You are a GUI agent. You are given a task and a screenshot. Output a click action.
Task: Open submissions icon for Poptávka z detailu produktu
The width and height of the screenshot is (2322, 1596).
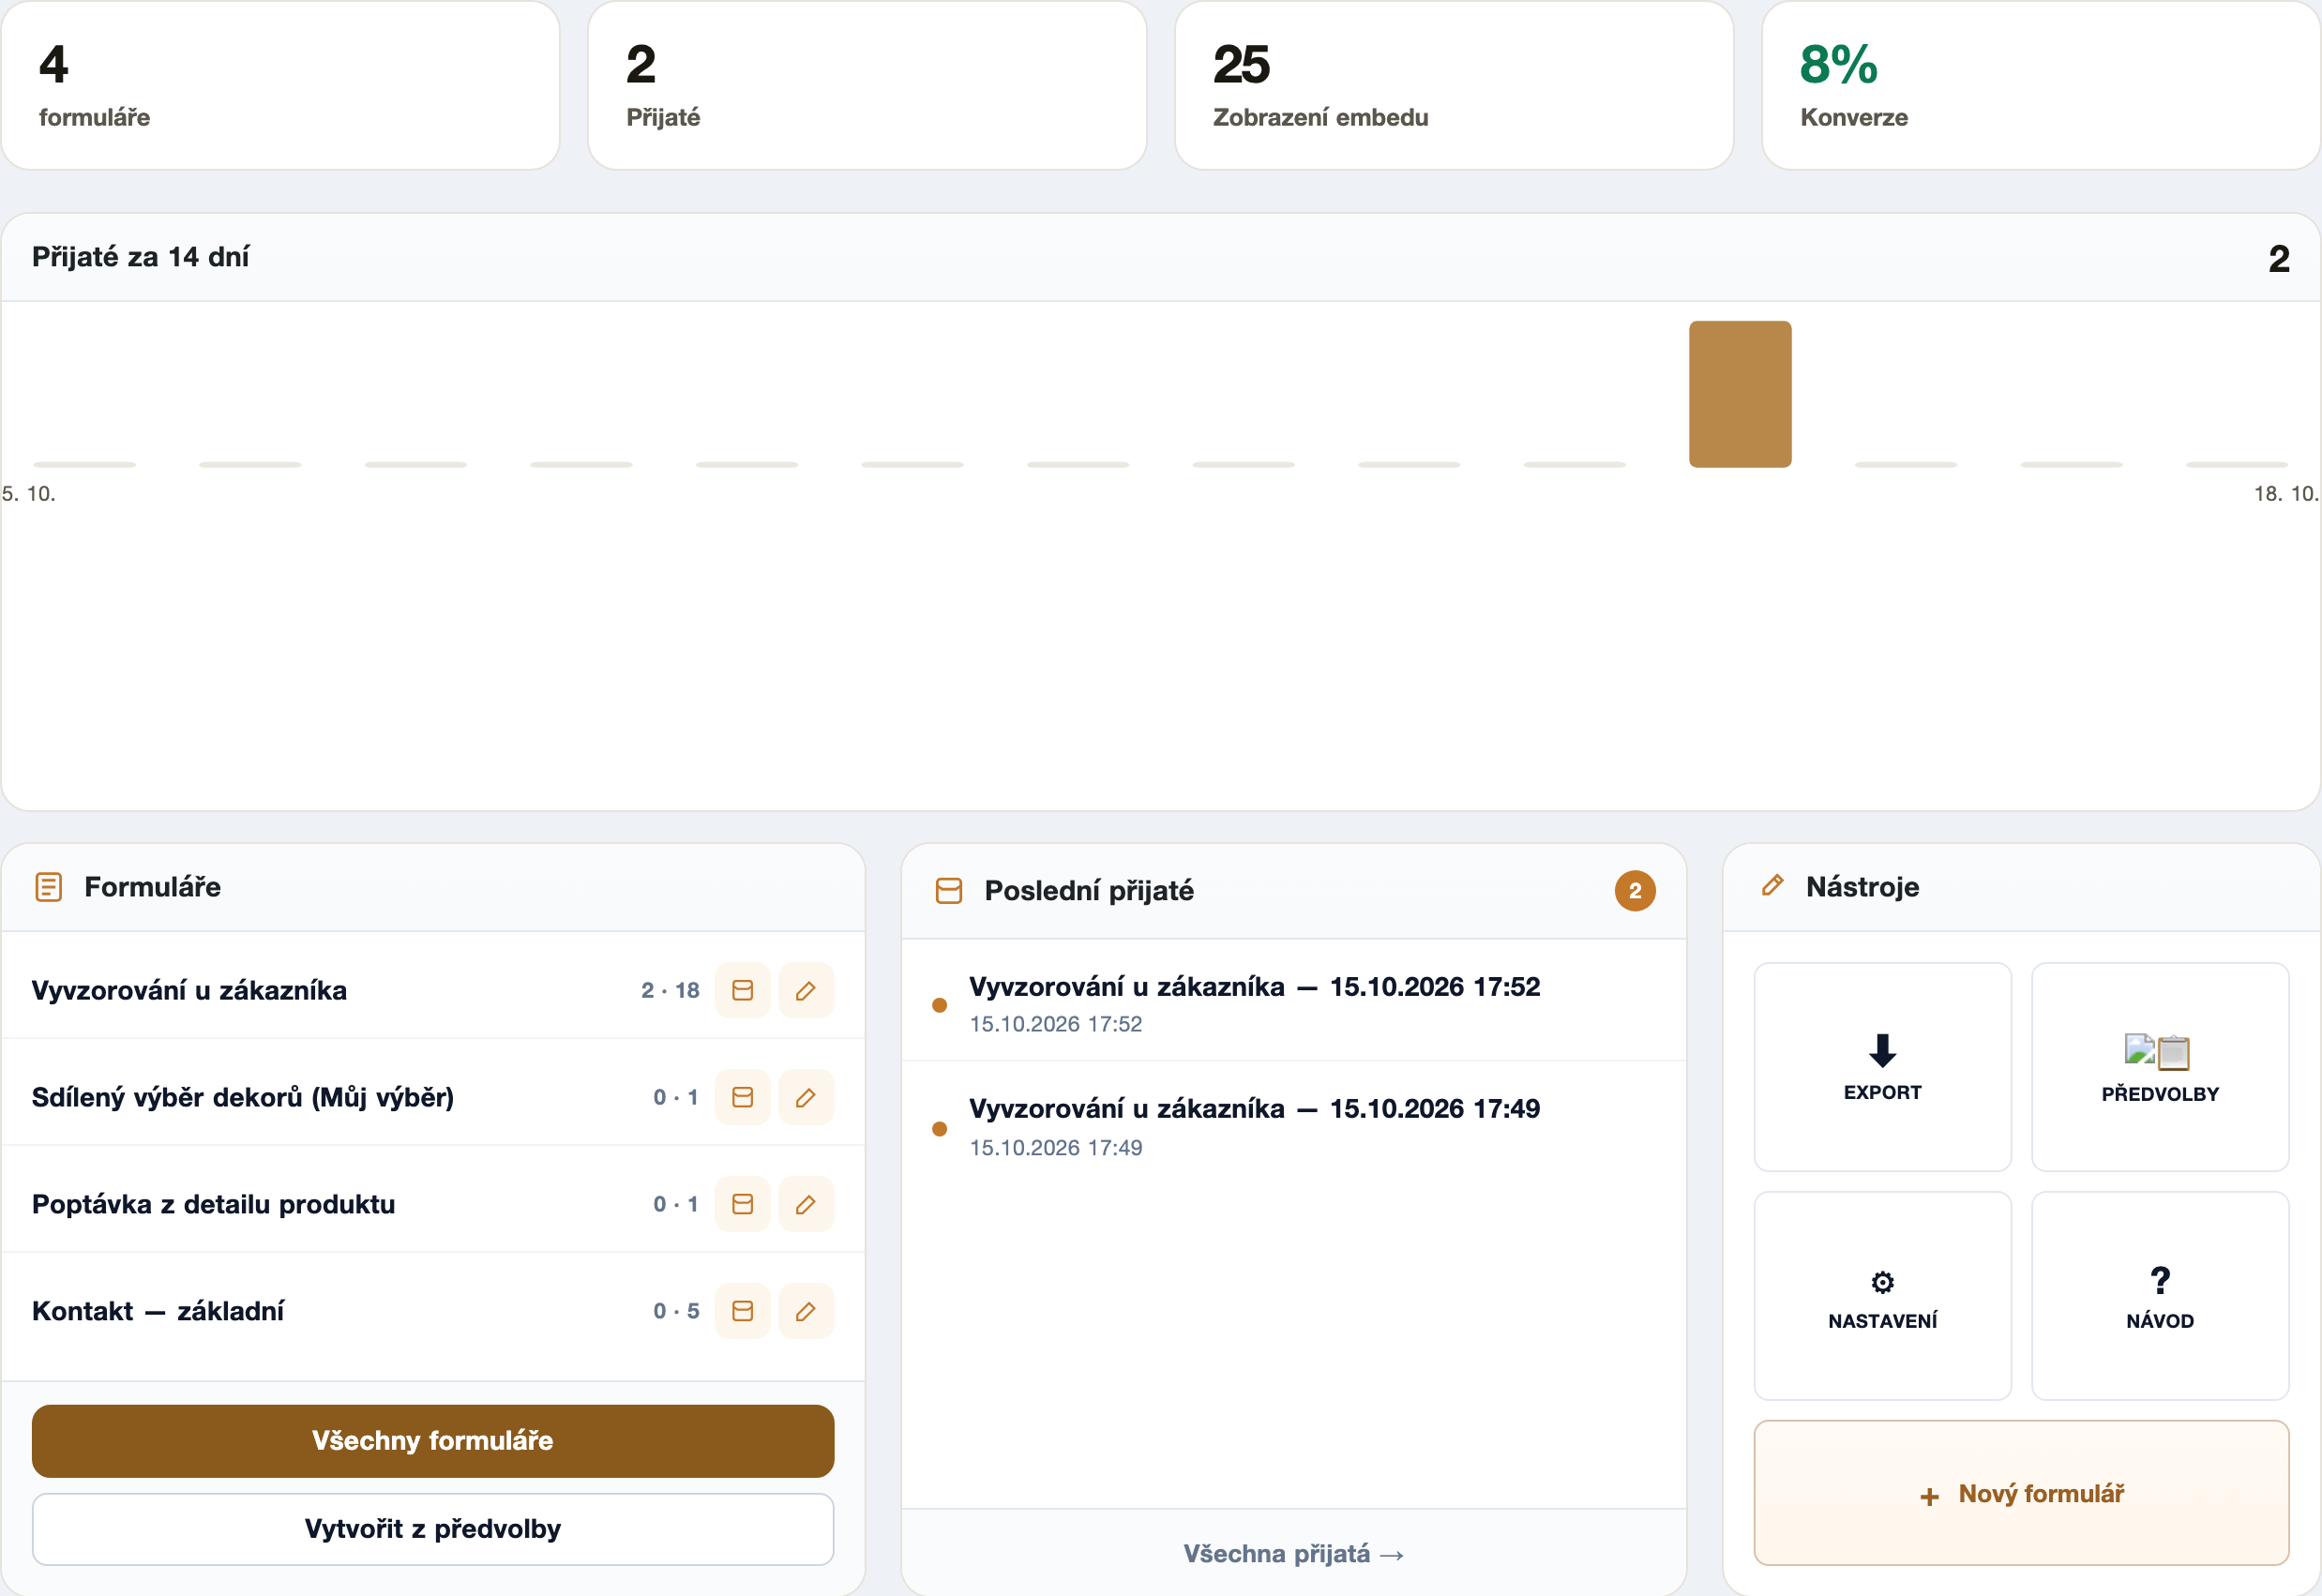[742, 1204]
